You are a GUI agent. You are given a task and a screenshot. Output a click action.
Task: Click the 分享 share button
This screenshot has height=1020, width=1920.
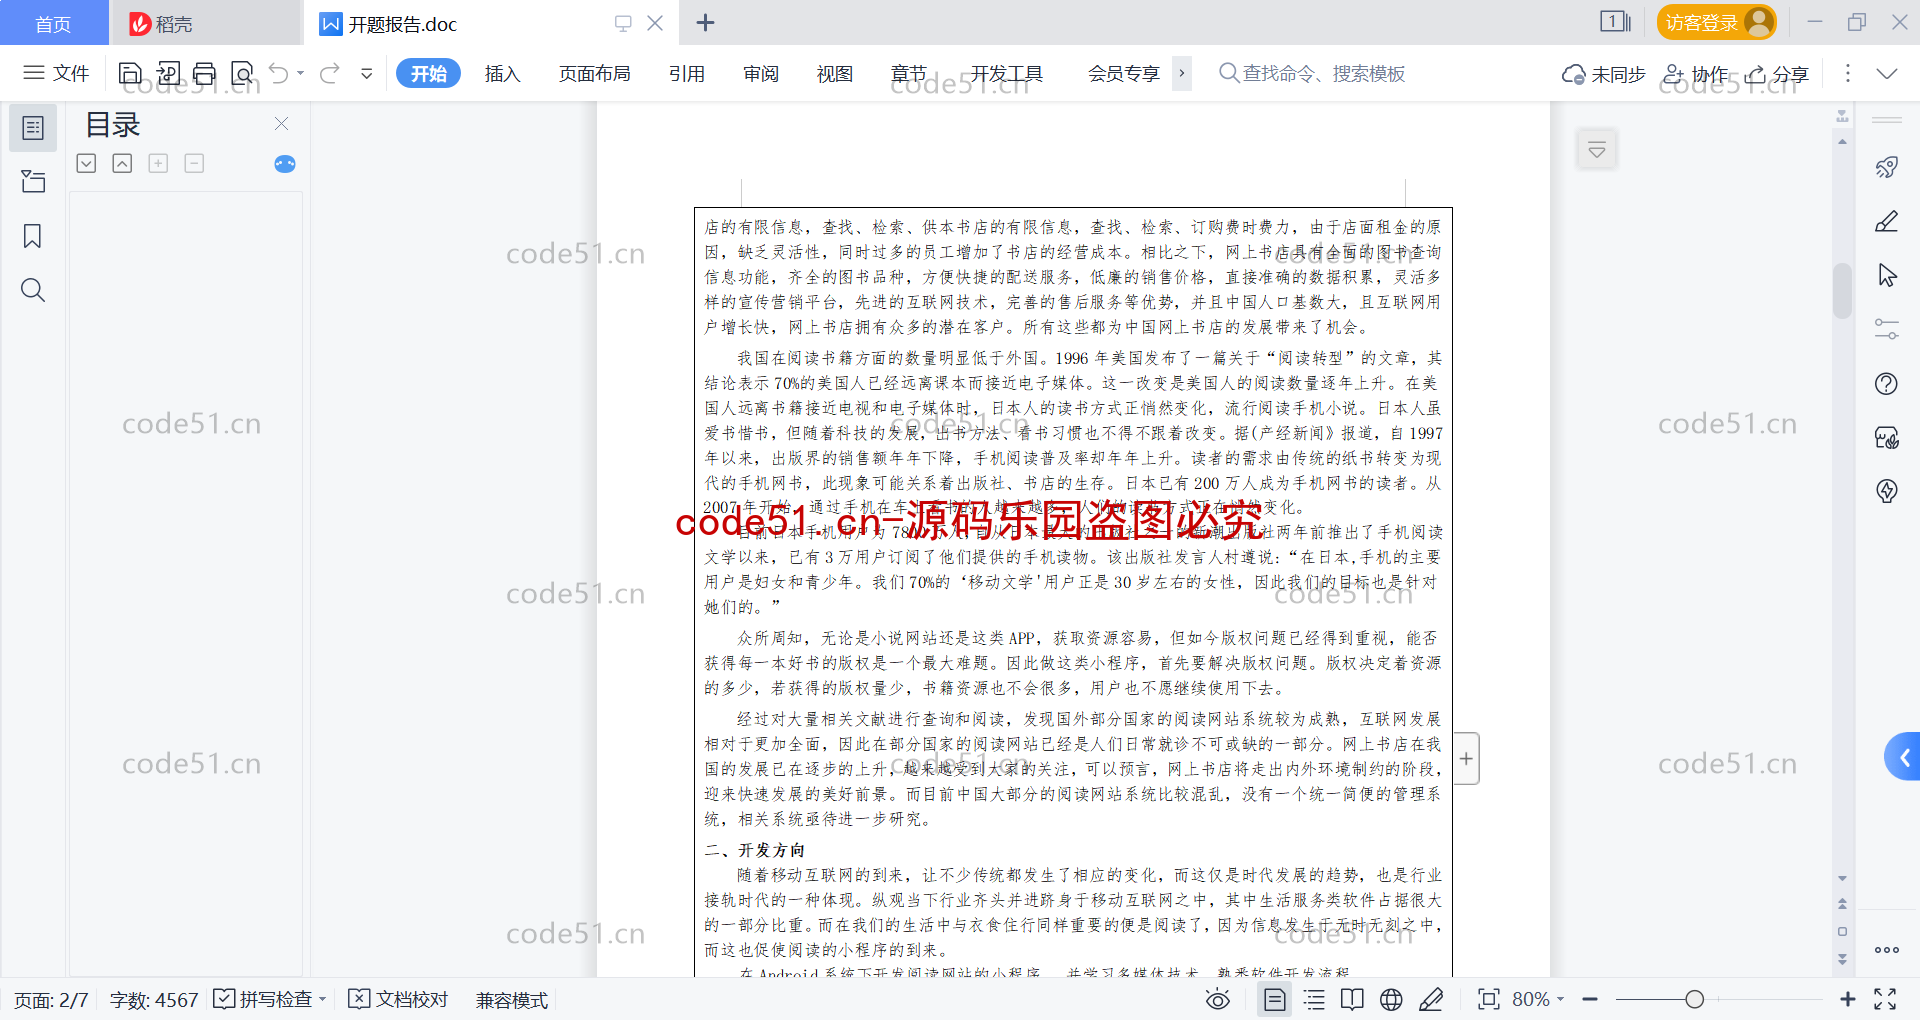pyautogui.click(x=1778, y=74)
